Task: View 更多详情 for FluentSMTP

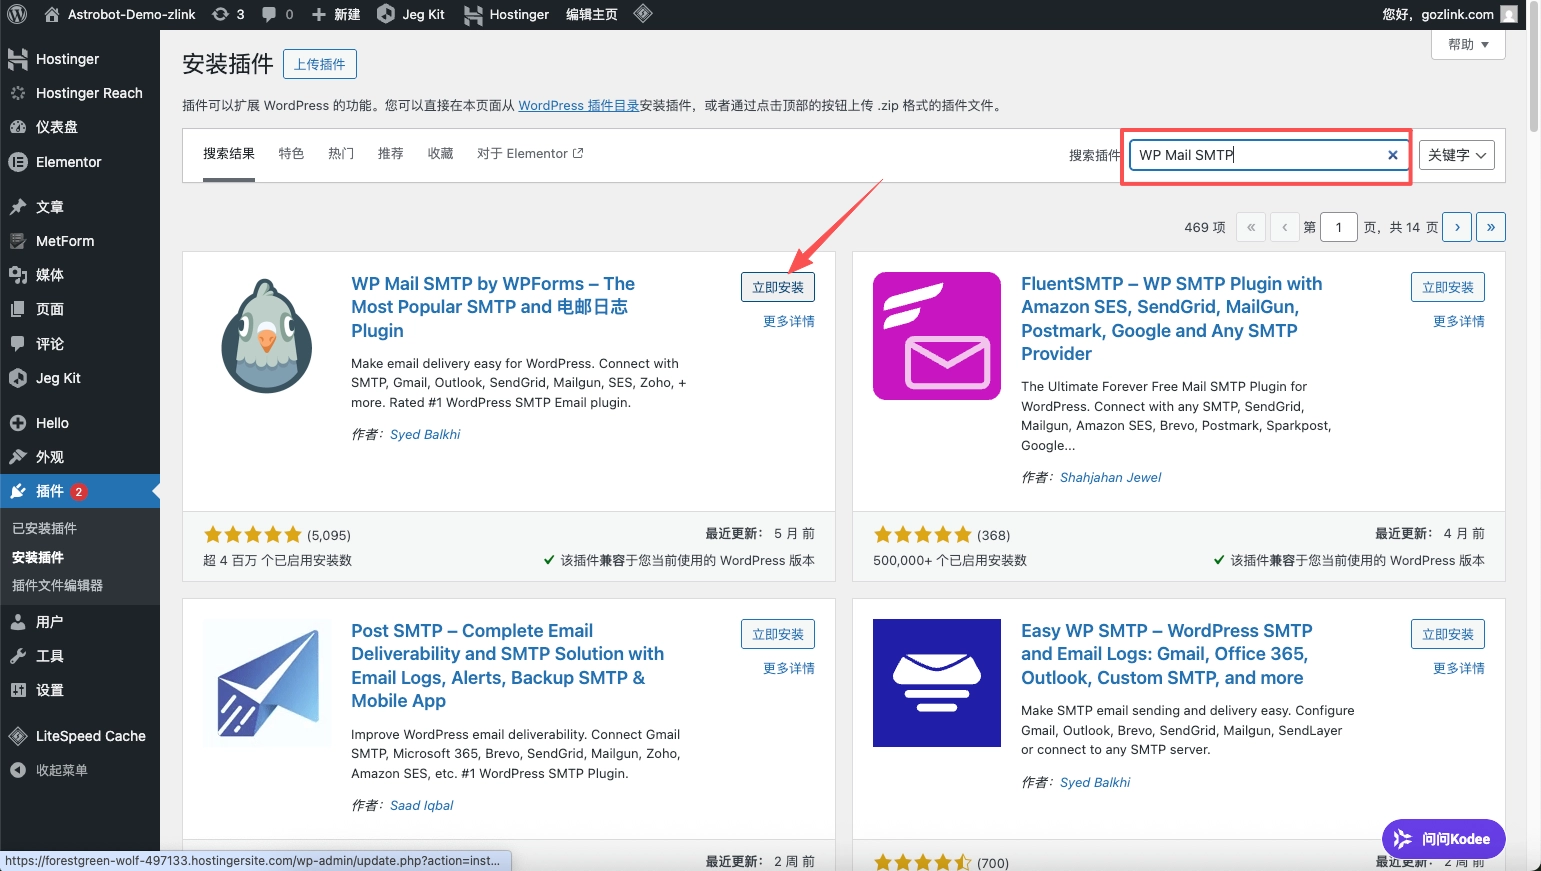Action: tap(1459, 321)
